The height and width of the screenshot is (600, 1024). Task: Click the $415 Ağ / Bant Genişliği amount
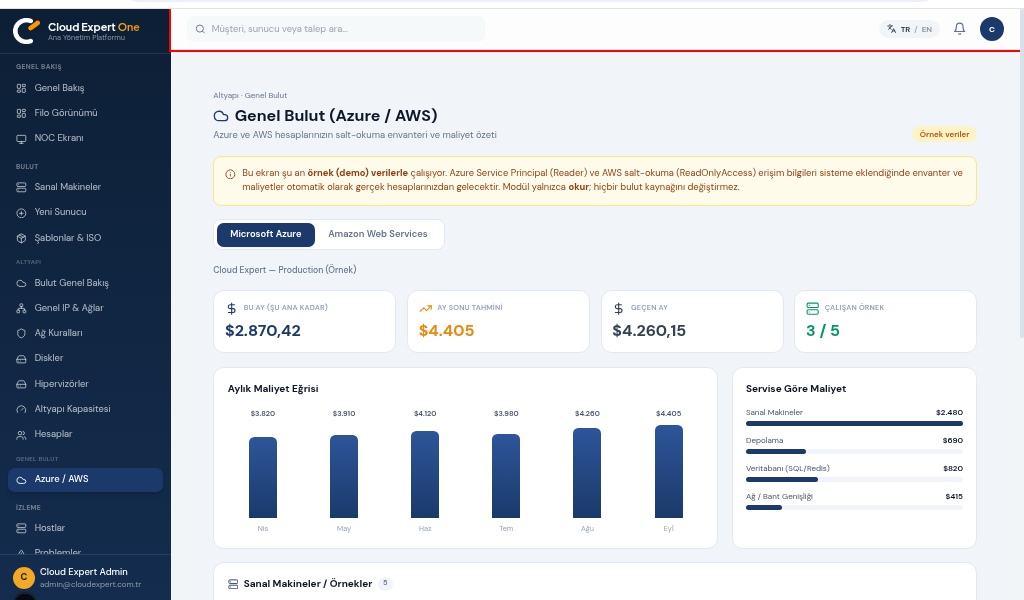tap(954, 497)
